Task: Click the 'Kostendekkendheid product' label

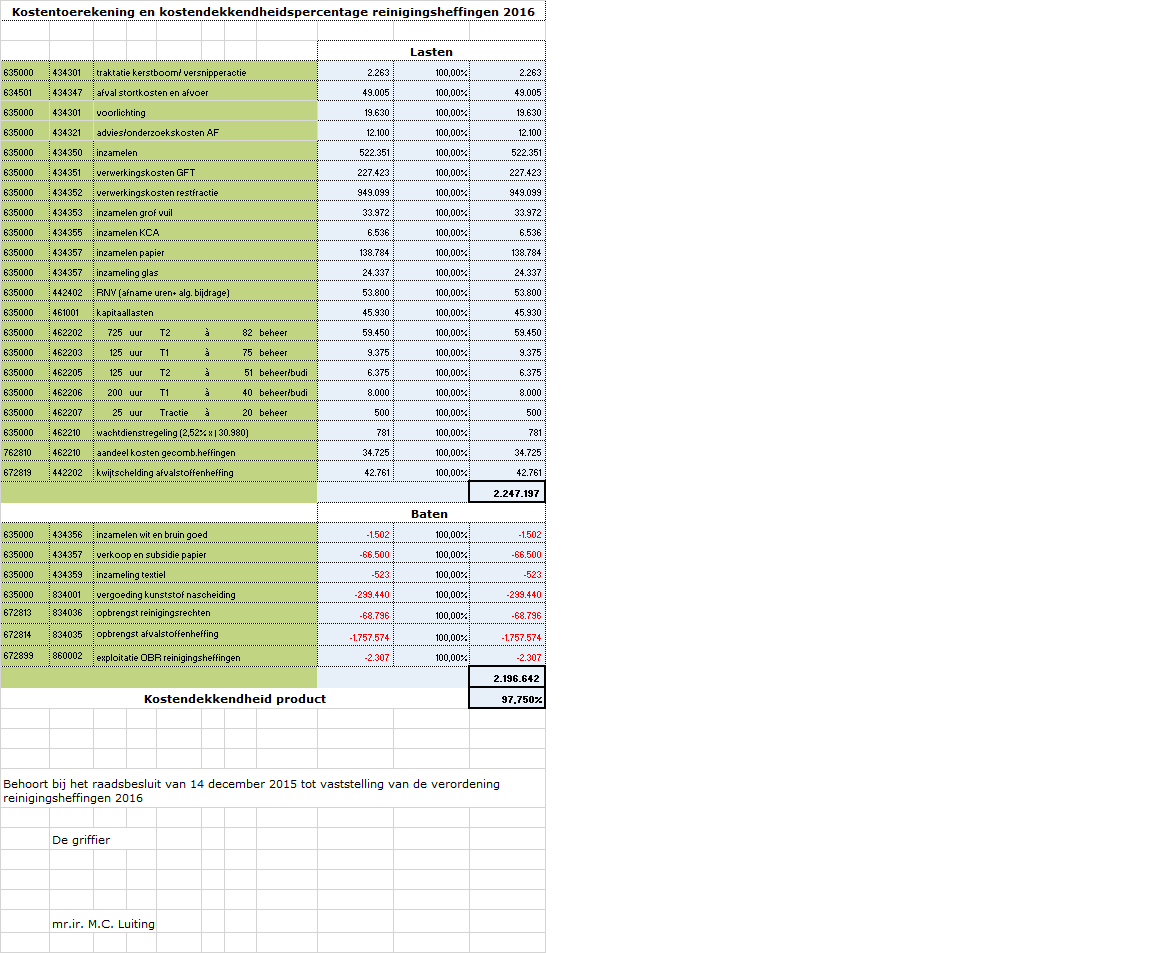Action: pyautogui.click(x=235, y=699)
